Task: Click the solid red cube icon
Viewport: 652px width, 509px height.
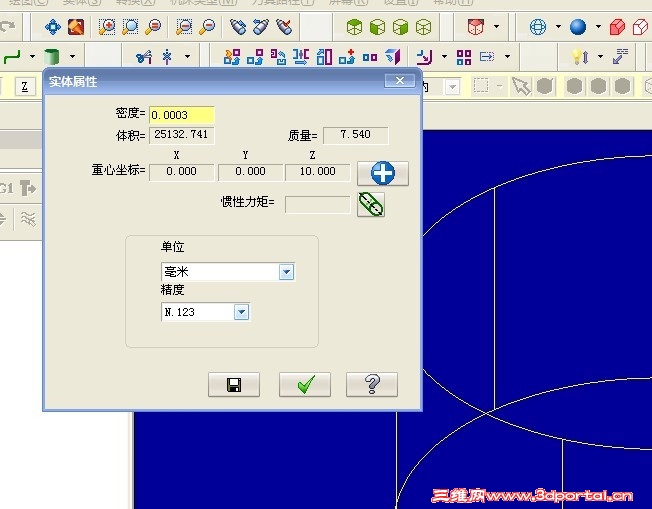Action: click(x=617, y=27)
